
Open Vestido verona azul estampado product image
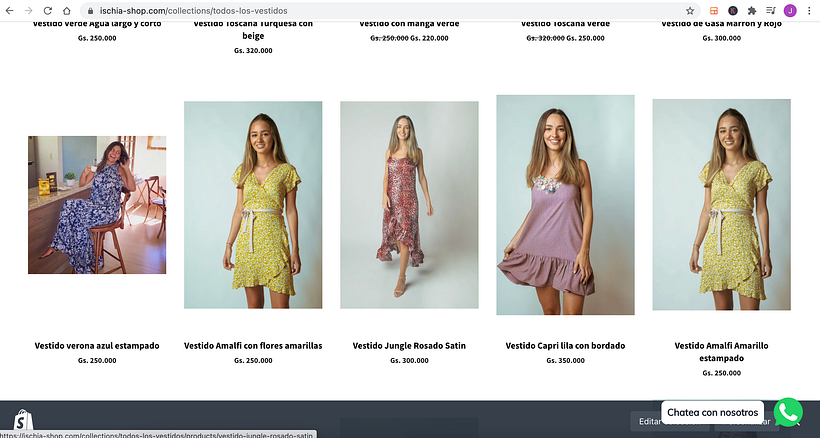pos(97,205)
